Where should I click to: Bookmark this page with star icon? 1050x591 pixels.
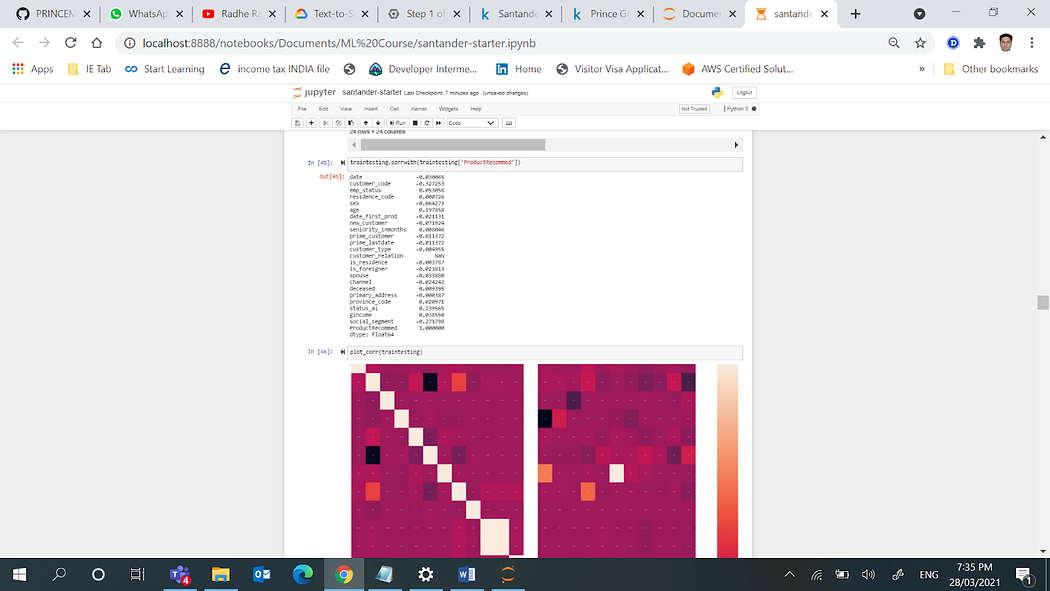tap(920, 43)
